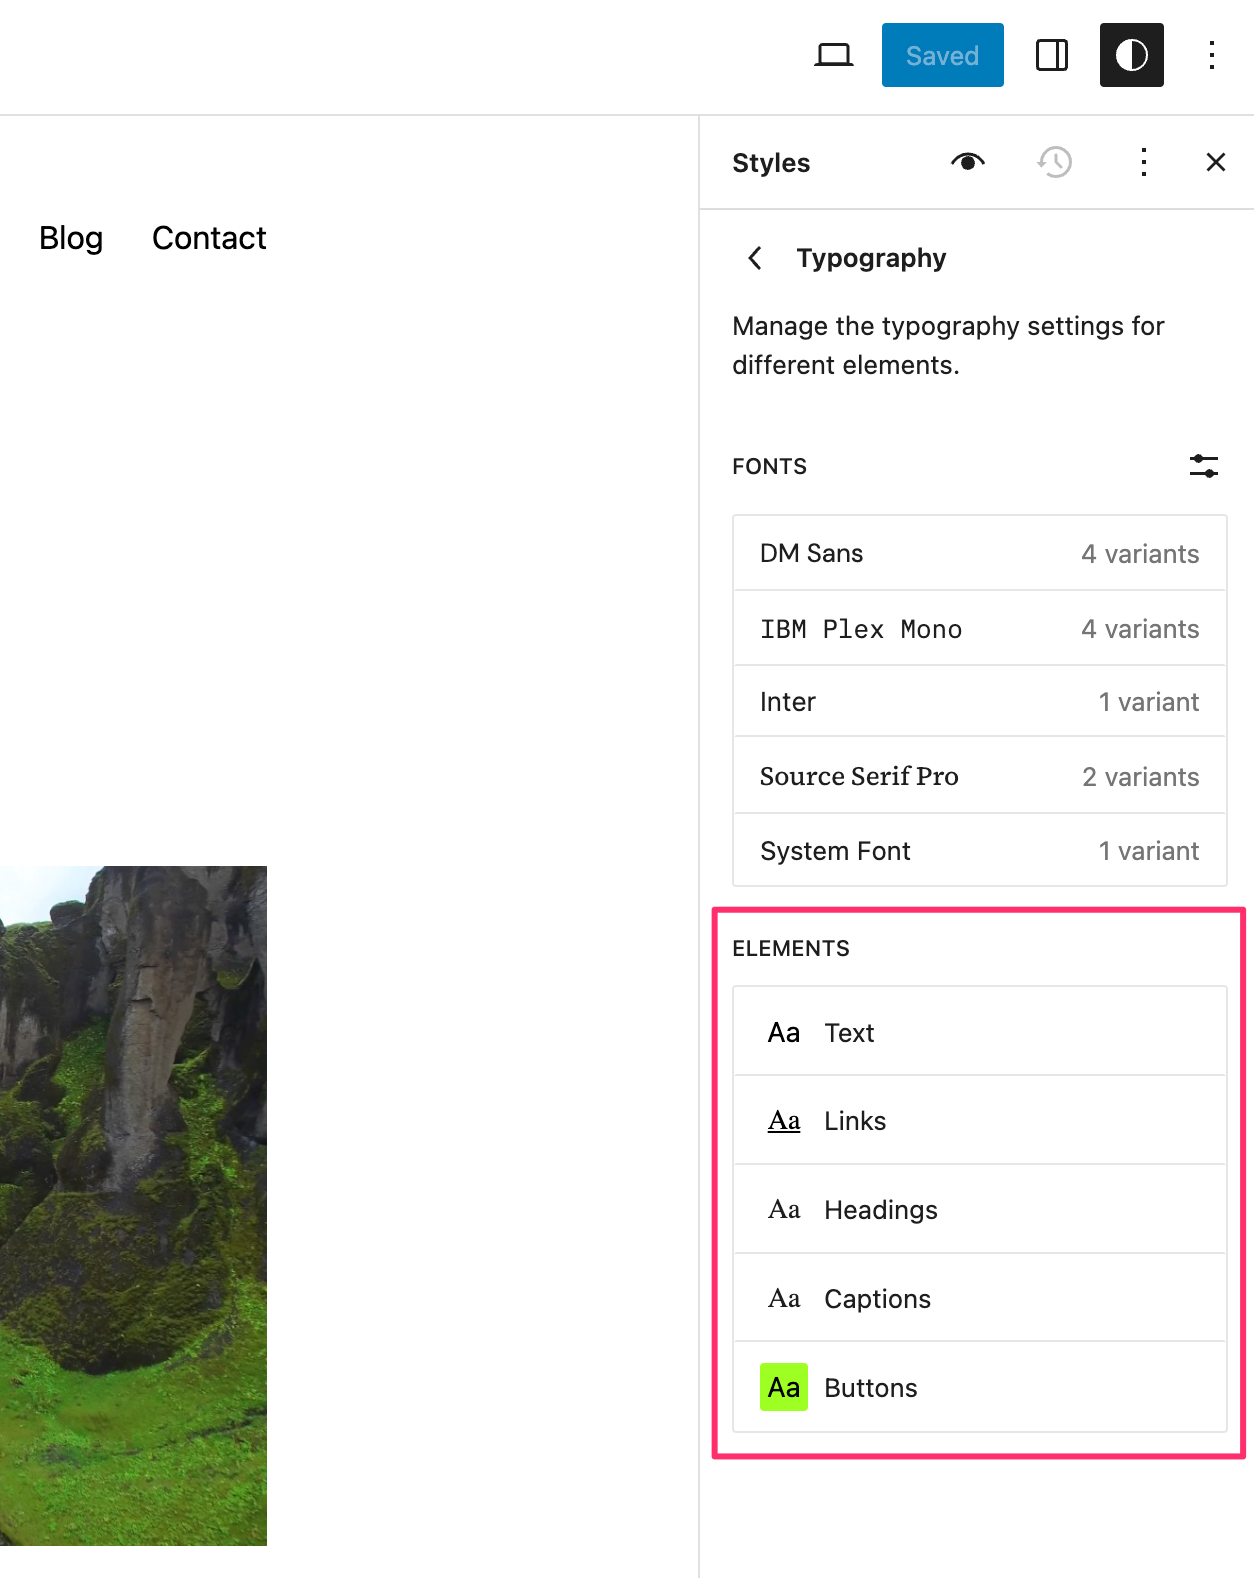Open the Manage fonts sliders icon

(x=1203, y=466)
